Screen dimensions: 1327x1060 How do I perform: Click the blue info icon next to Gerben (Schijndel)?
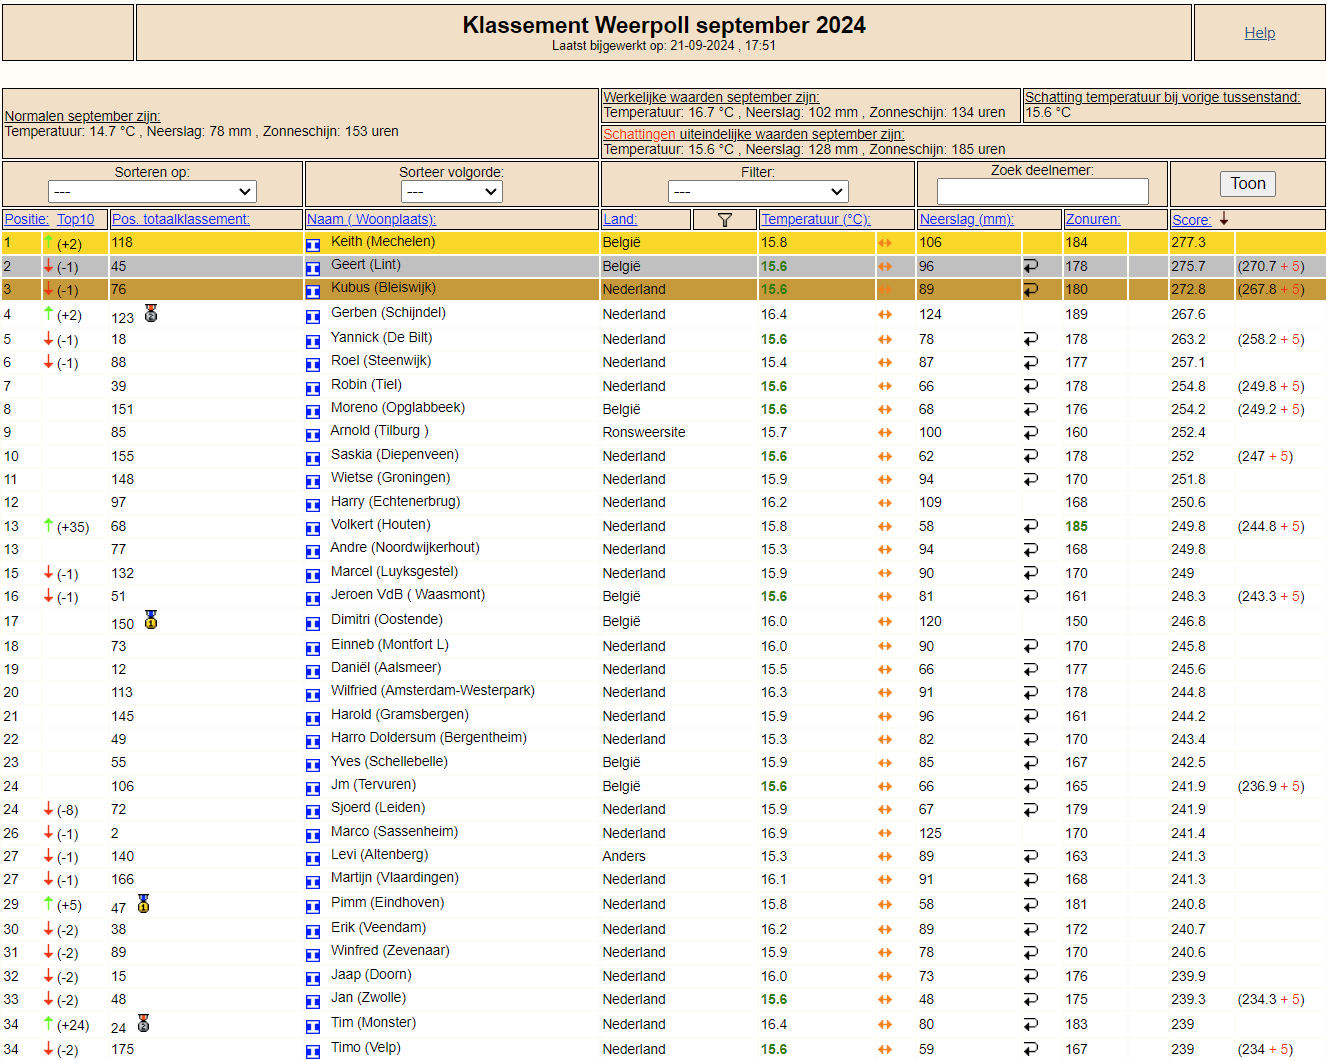click(x=313, y=316)
